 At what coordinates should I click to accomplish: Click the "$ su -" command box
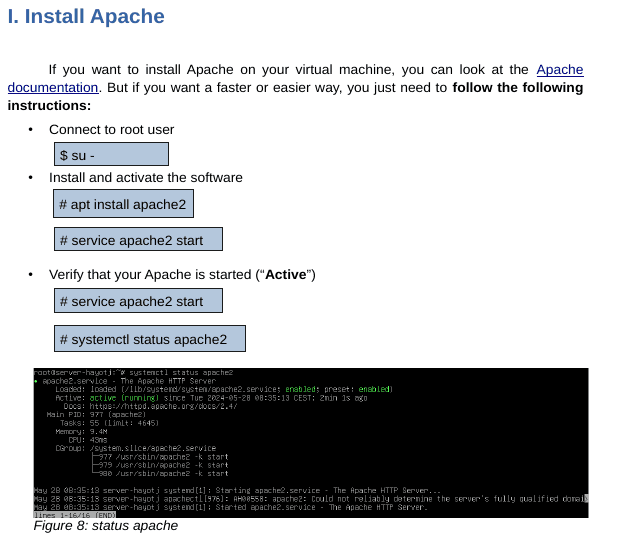pos(111,154)
